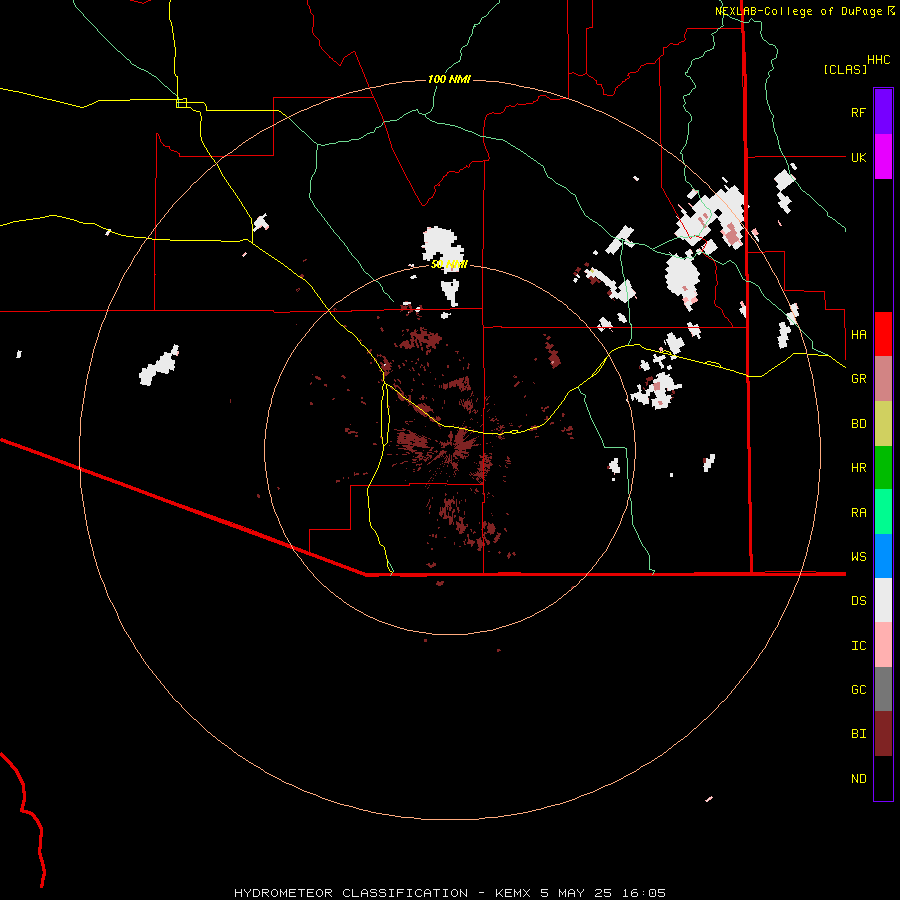This screenshot has height=900, width=900.
Task: Click the HA legend label
Action: click(x=858, y=334)
